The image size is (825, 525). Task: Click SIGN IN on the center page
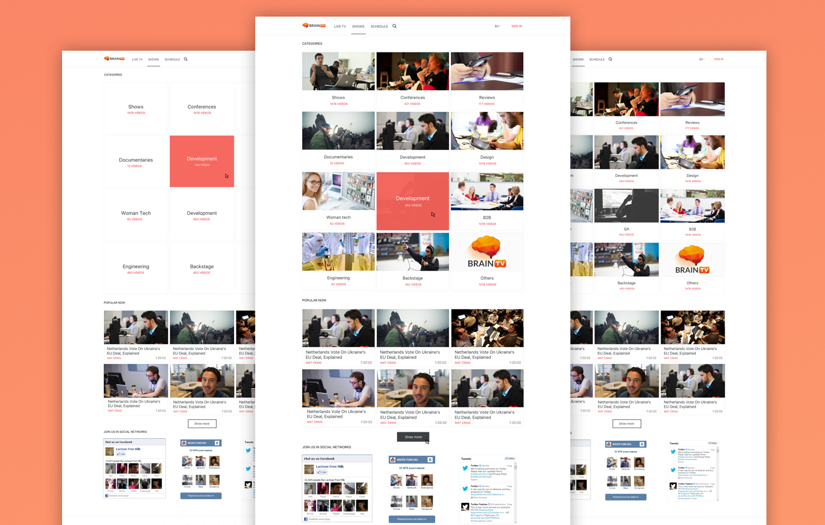click(x=517, y=26)
